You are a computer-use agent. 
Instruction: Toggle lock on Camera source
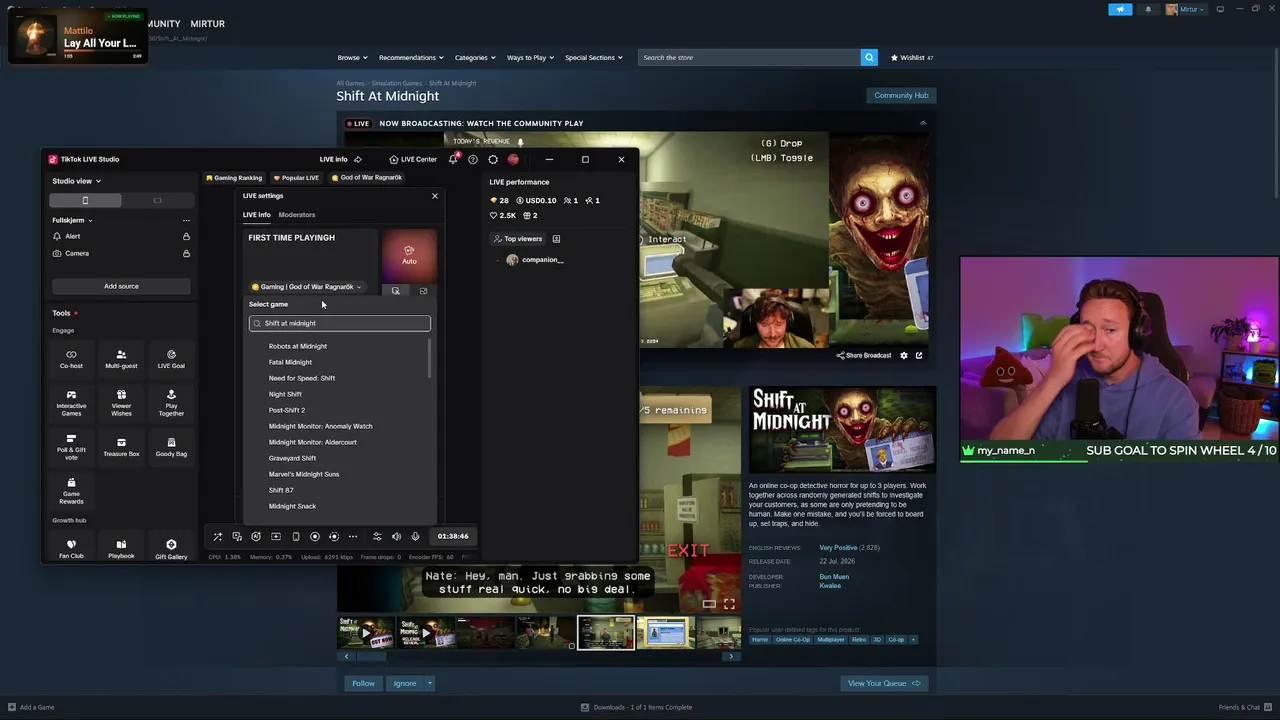(x=186, y=253)
